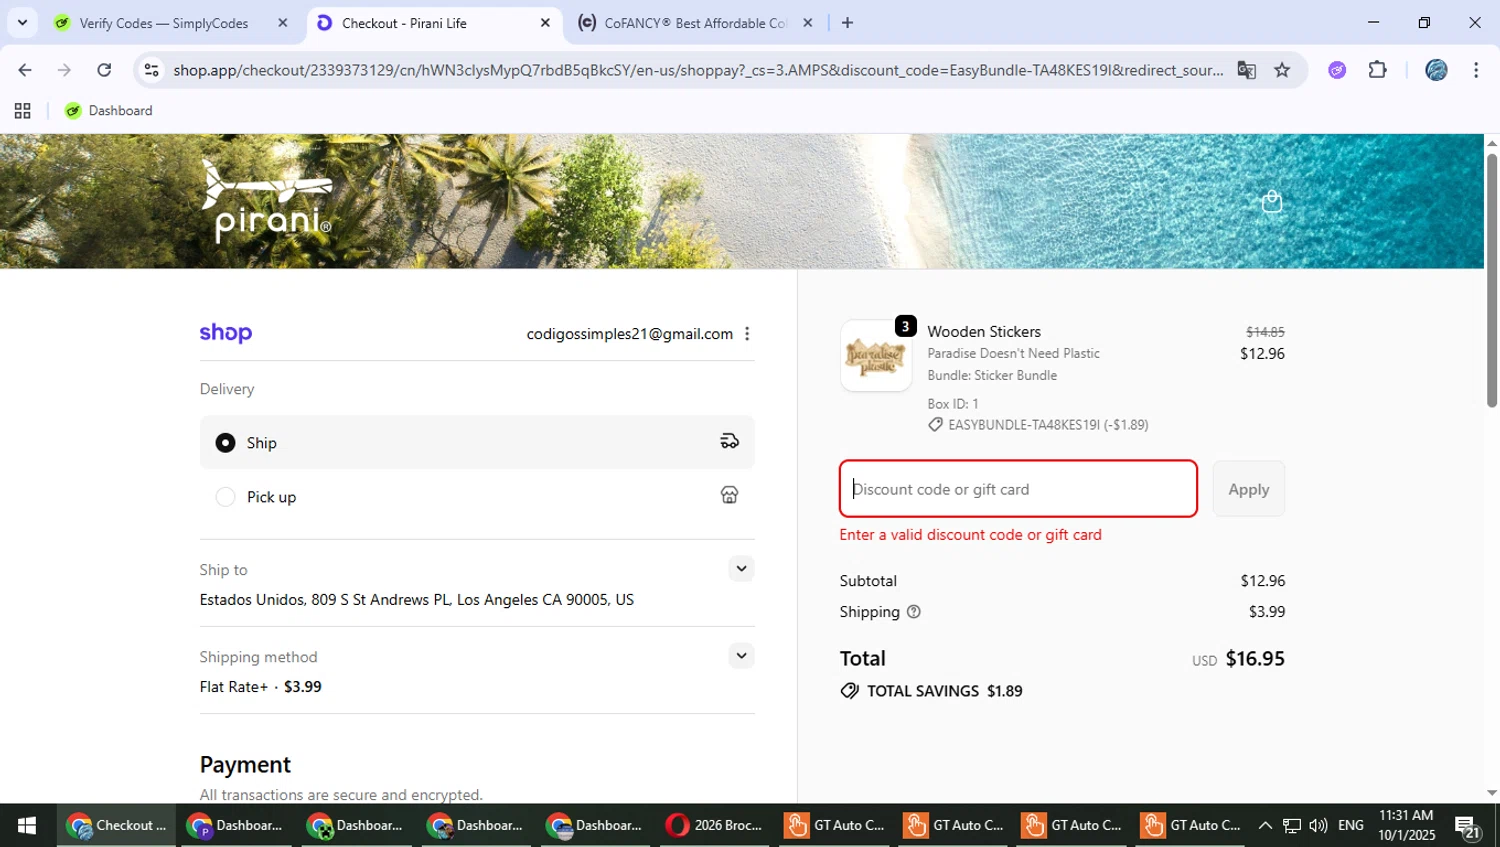
Task: Click the total savings tag icon
Action: pos(850,691)
